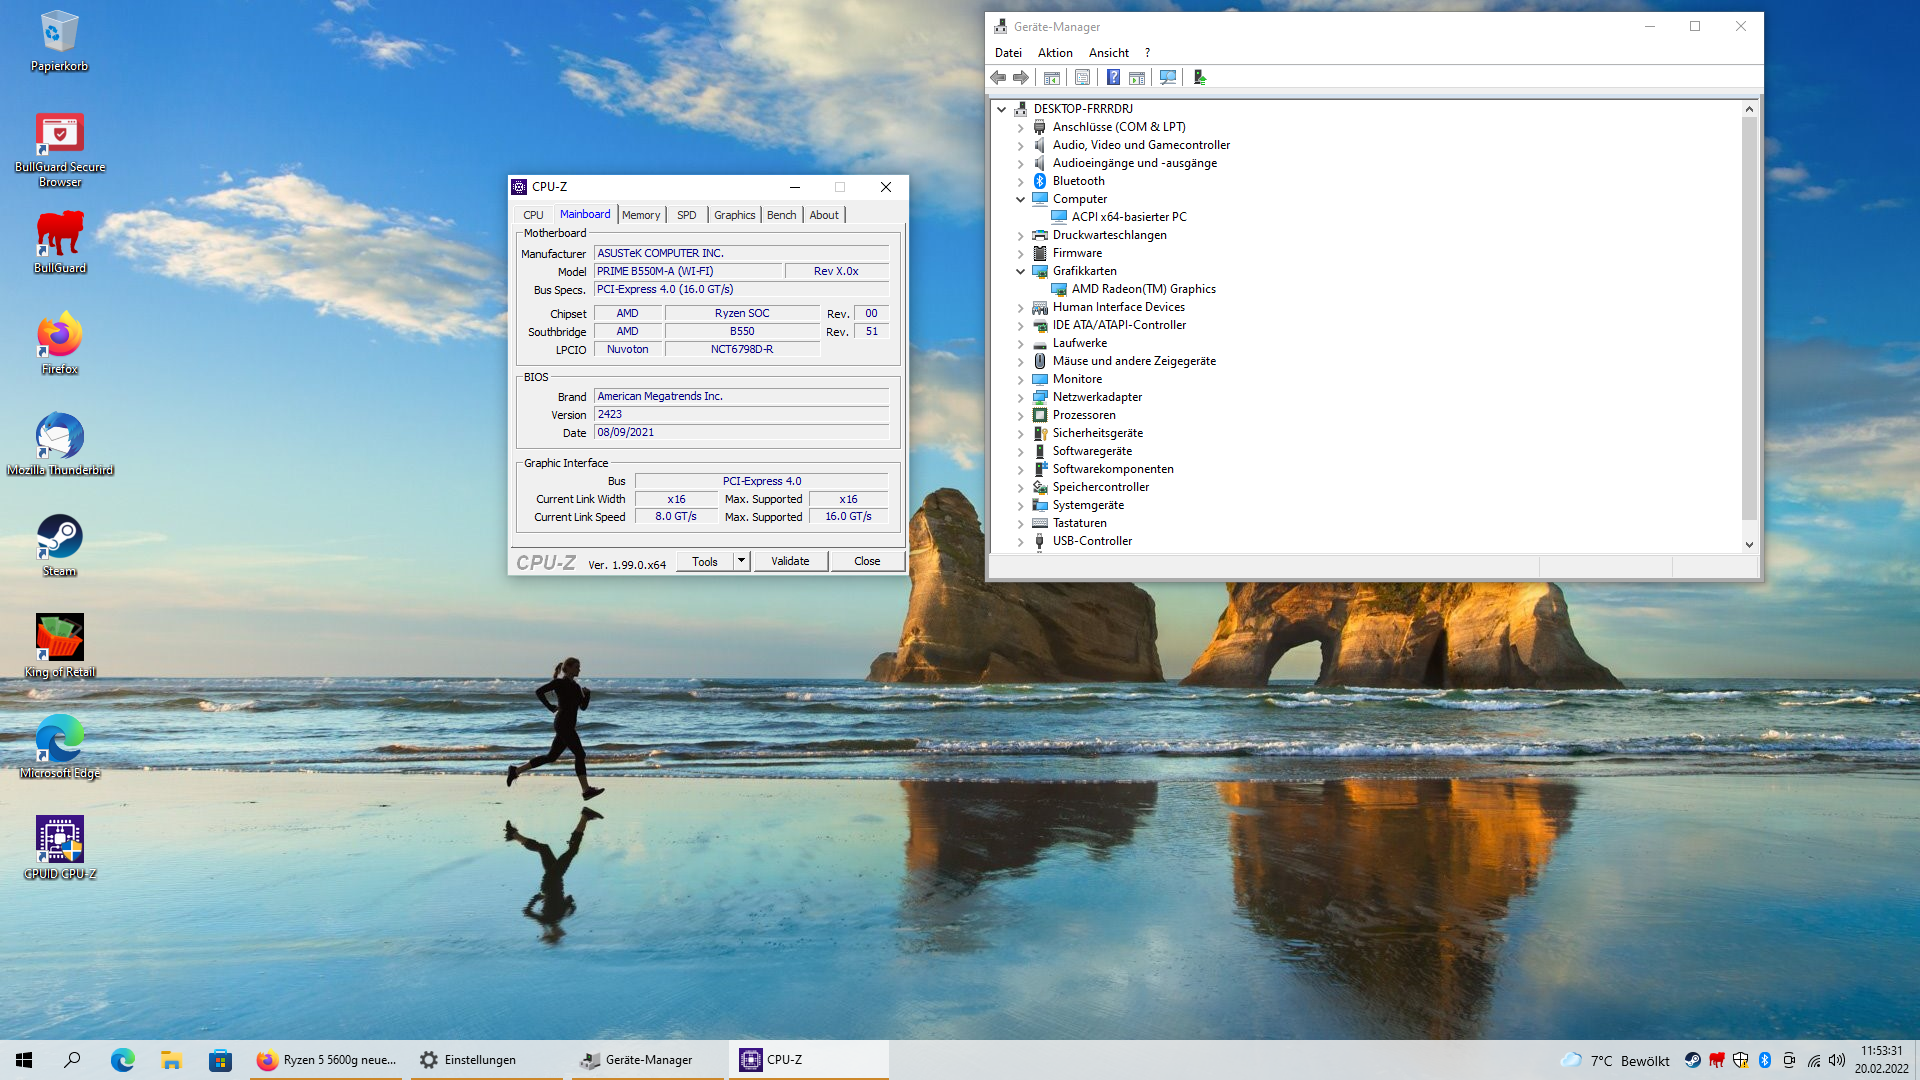Viewport: 1920px width, 1080px height.
Task: Open Microsoft Store from the taskbar
Action: [x=220, y=1060]
